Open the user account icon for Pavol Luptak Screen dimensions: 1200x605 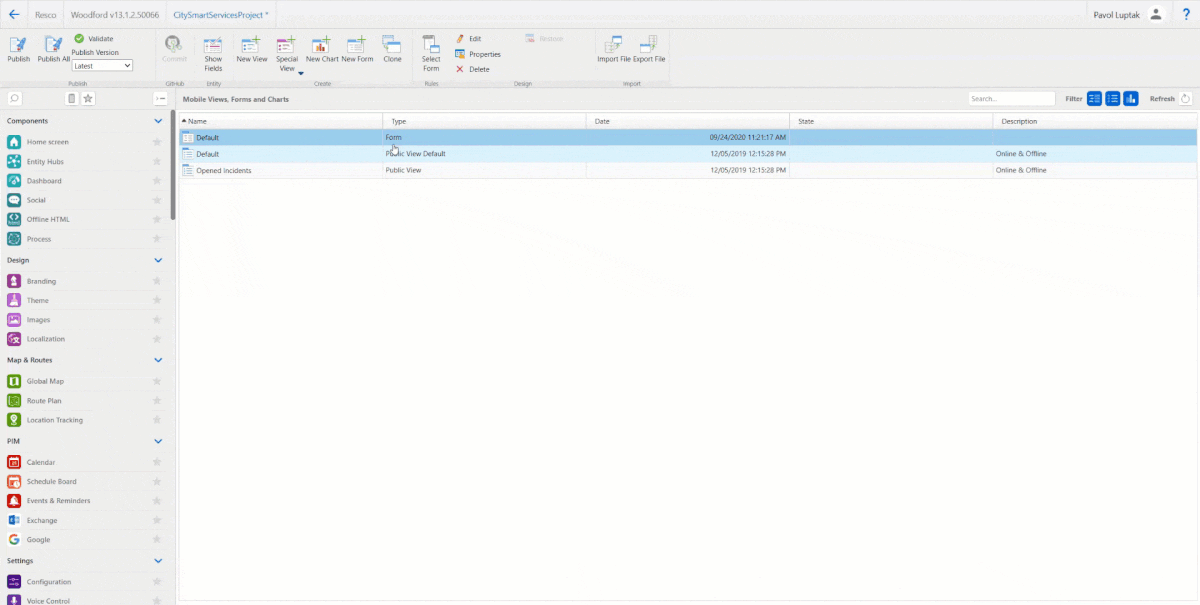[x=1156, y=14]
